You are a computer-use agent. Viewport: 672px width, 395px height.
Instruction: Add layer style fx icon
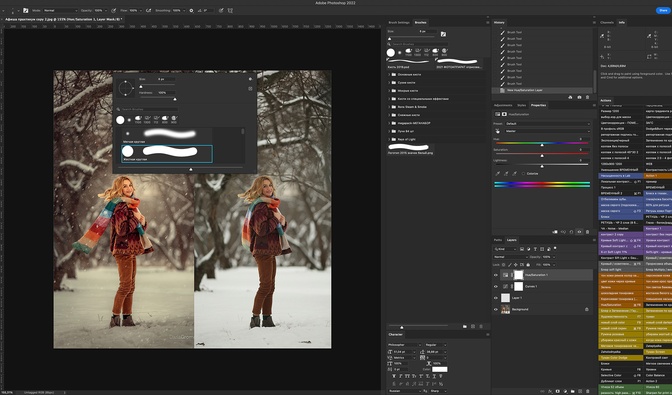click(550, 391)
